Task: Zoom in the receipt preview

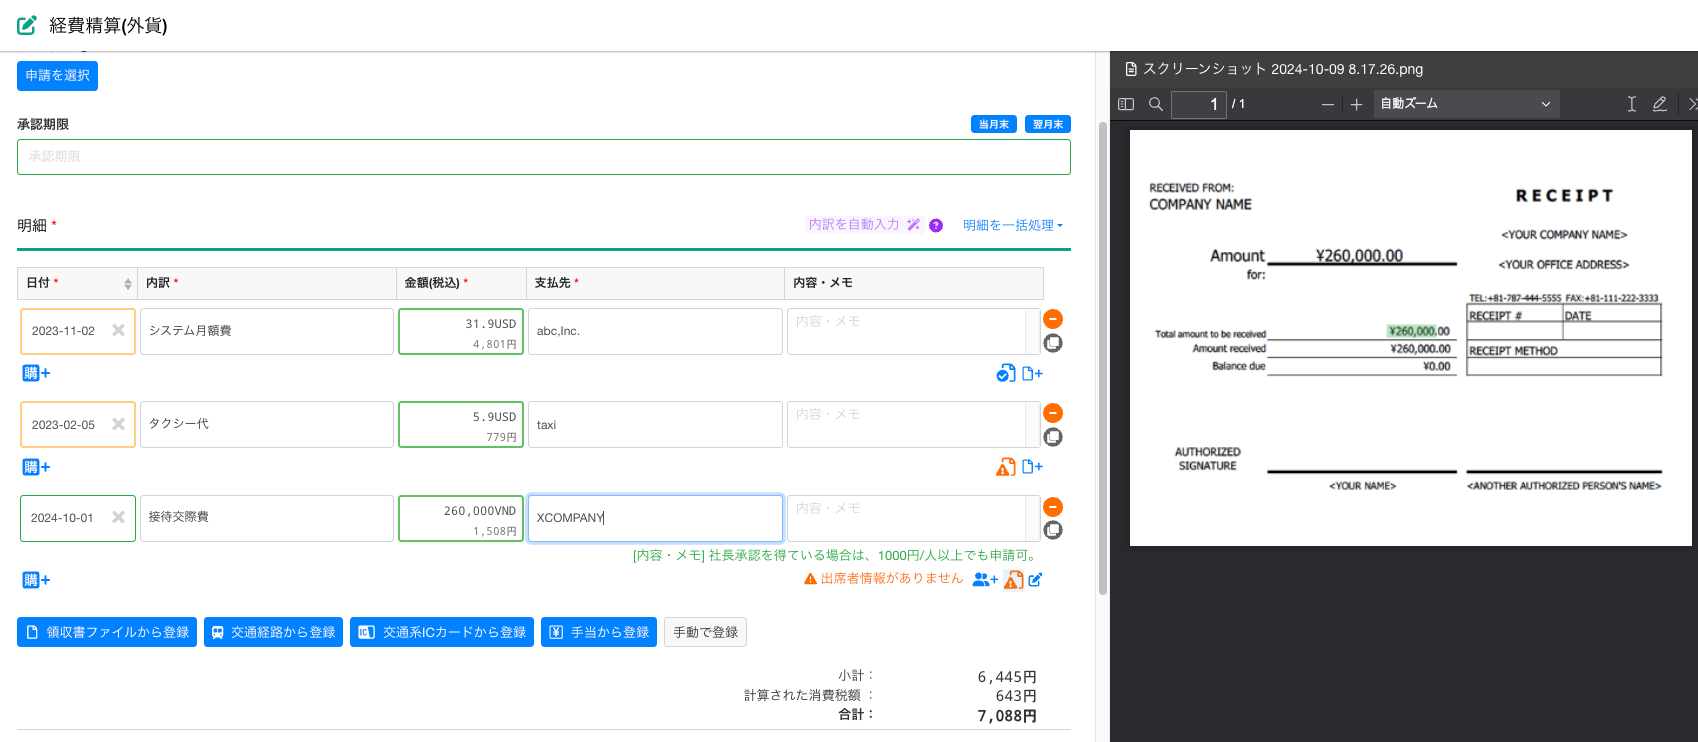Action: 1357,104
